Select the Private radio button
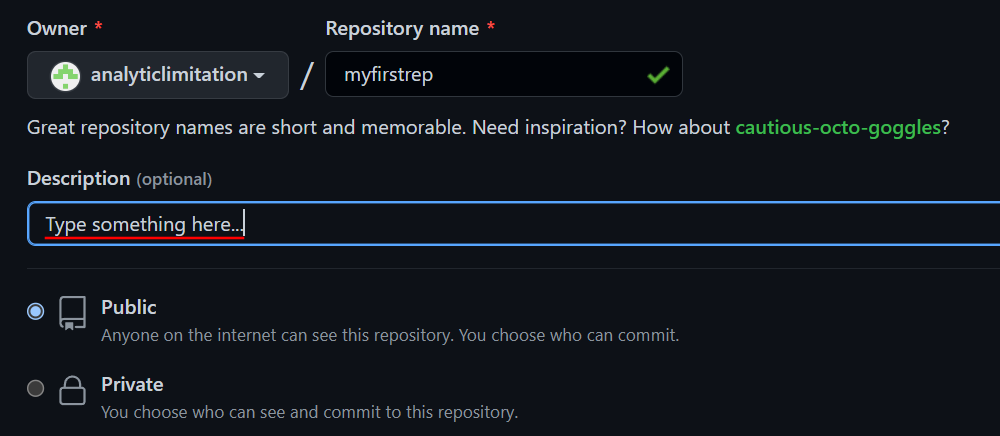Image resolution: width=1000 pixels, height=436 pixels. pyautogui.click(x=36, y=389)
